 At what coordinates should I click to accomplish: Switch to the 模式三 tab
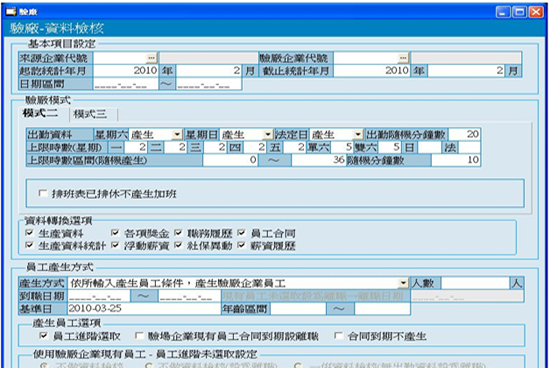(x=90, y=114)
